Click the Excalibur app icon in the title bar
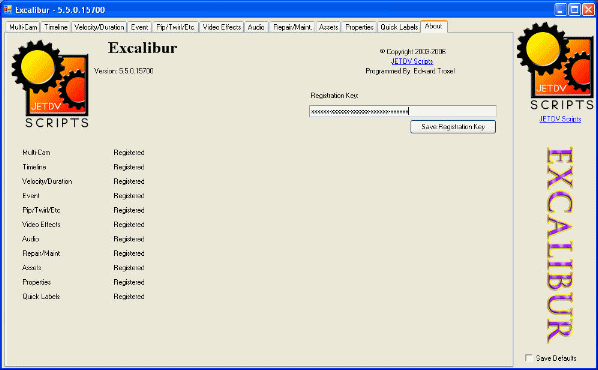This screenshot has width=598, height=370. (8, 9)
